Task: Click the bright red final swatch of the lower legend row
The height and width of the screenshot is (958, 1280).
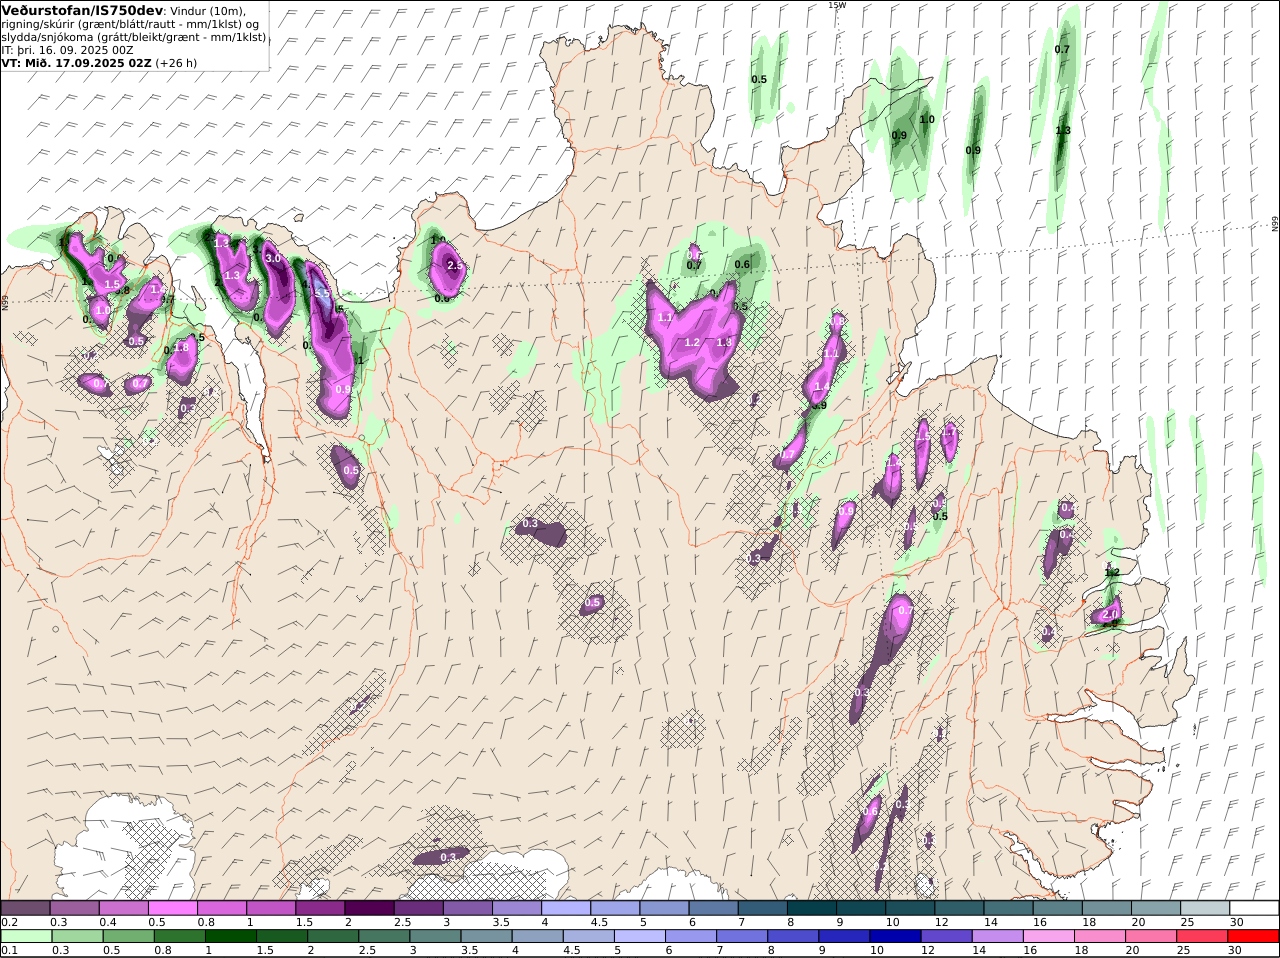Action: coord(1253,936)
